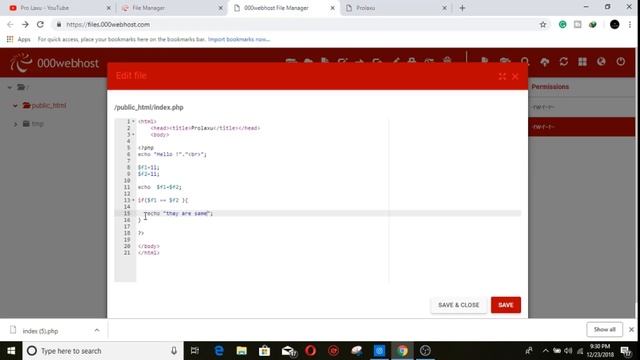Click Show all downloads button
640x360 pixels.
[604, 329]
